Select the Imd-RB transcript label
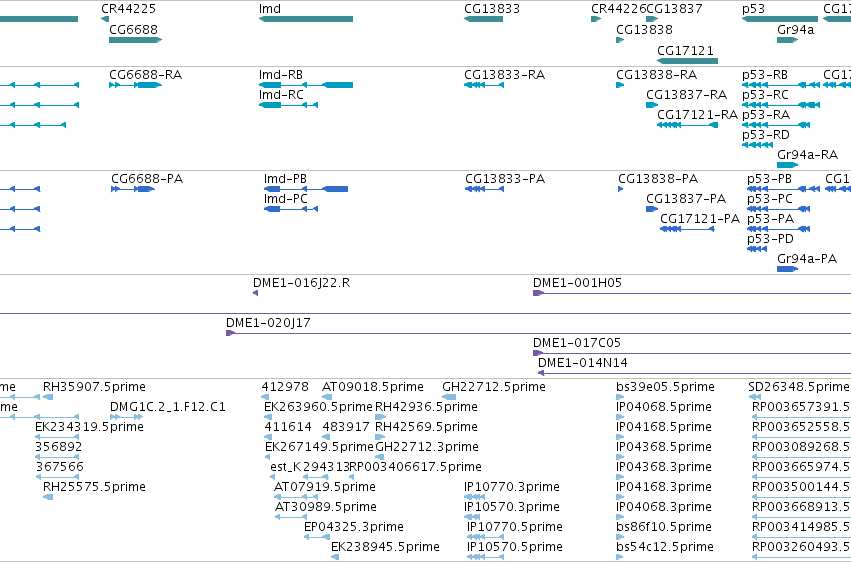 pyautogui.click(x=281, y=75)
